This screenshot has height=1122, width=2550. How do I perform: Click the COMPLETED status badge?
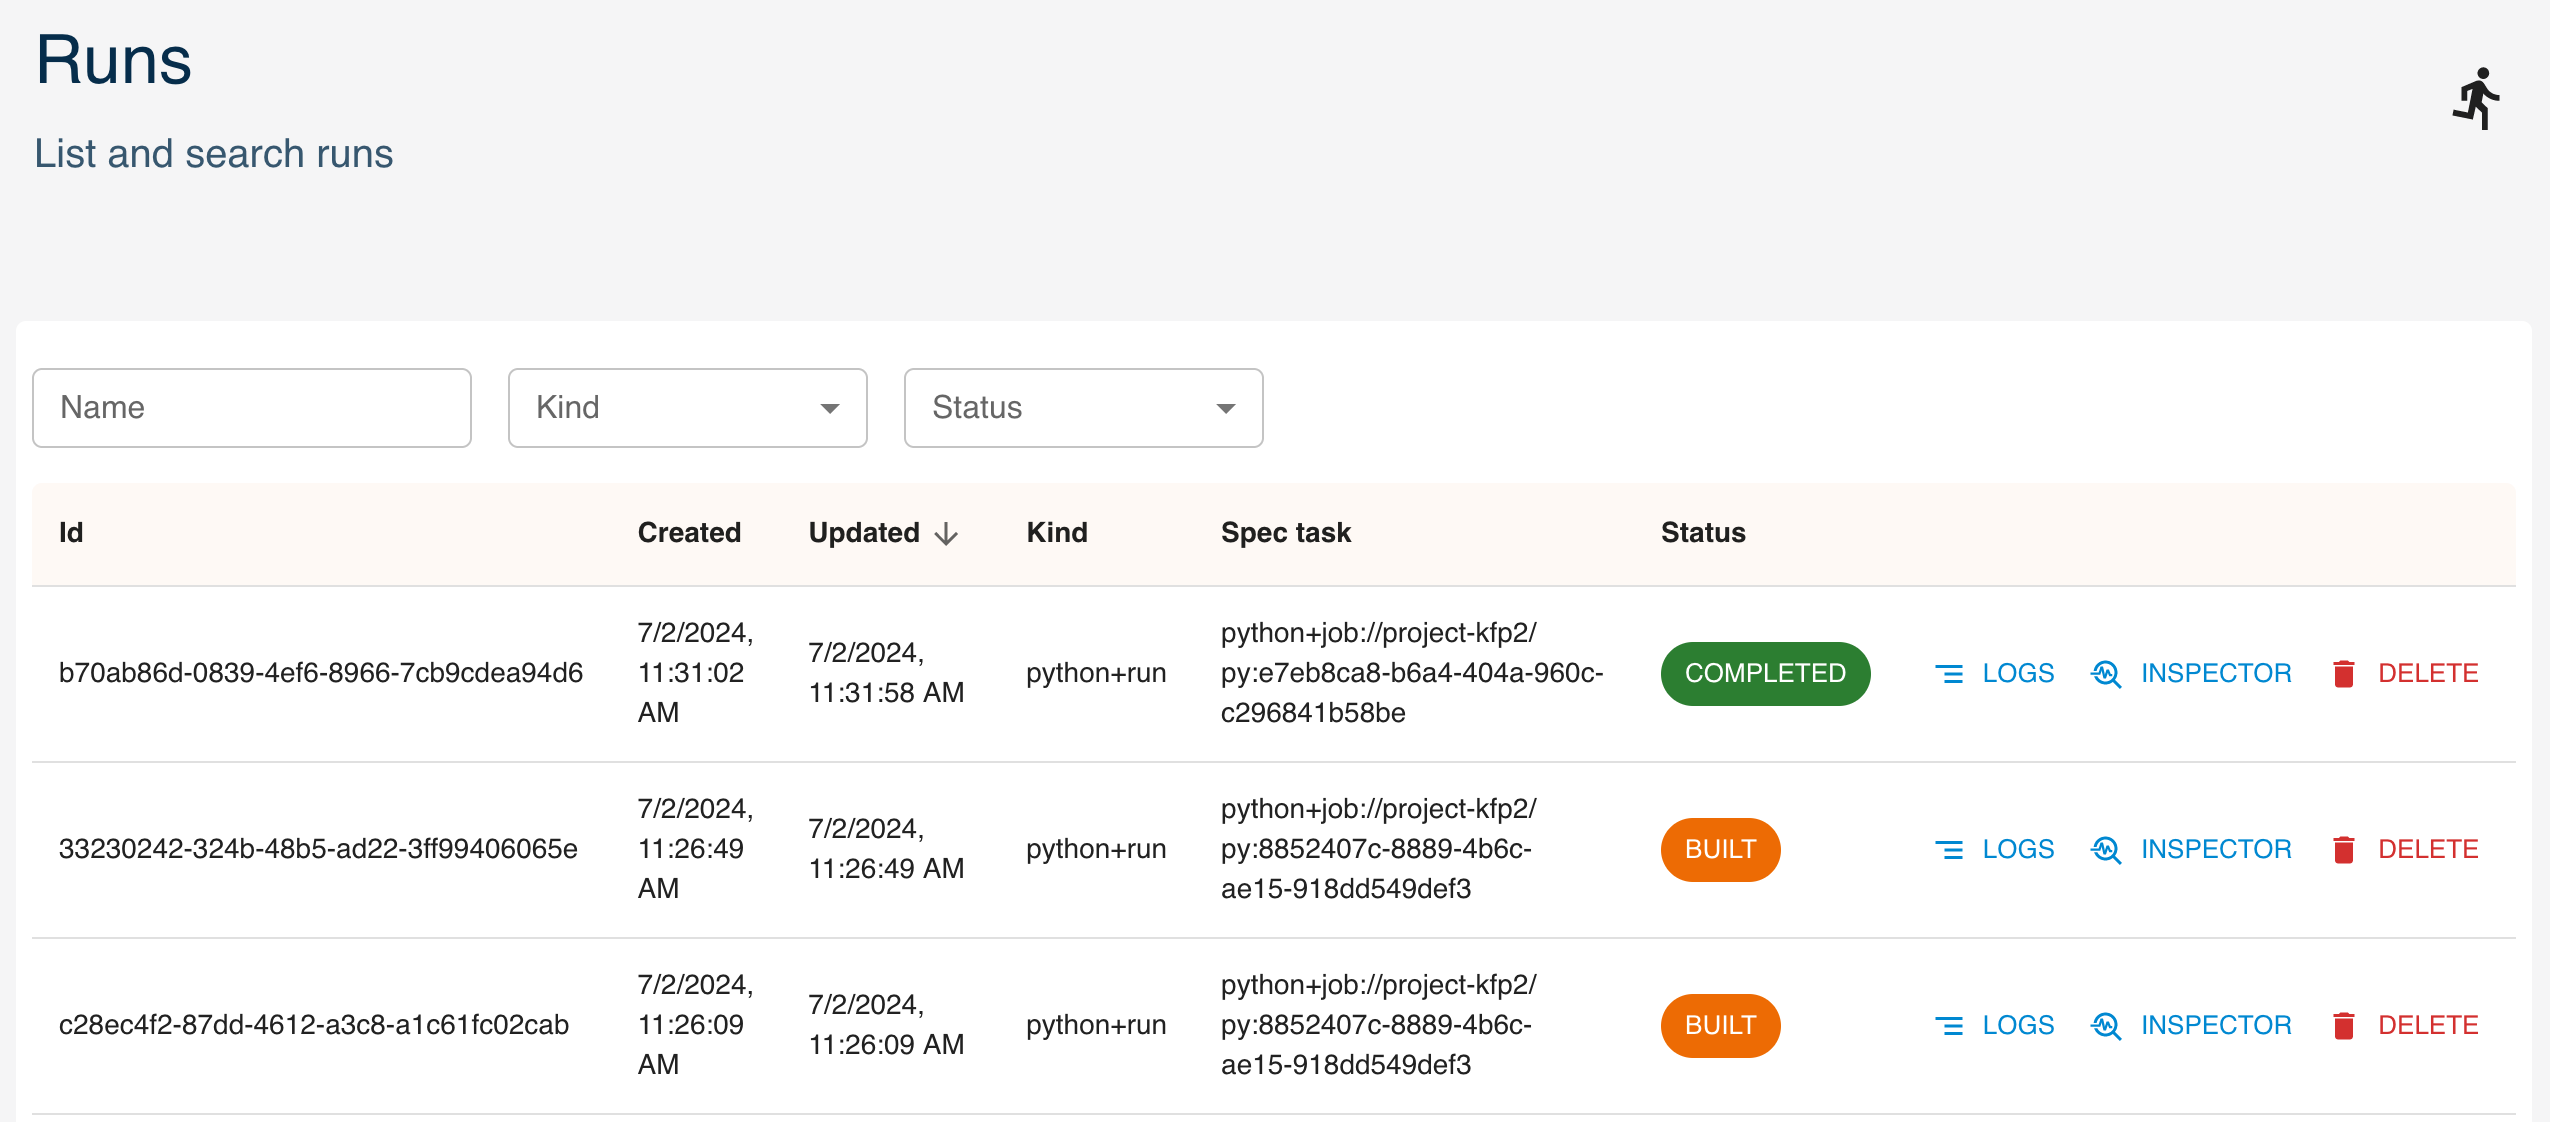(x=1764, y=674)
